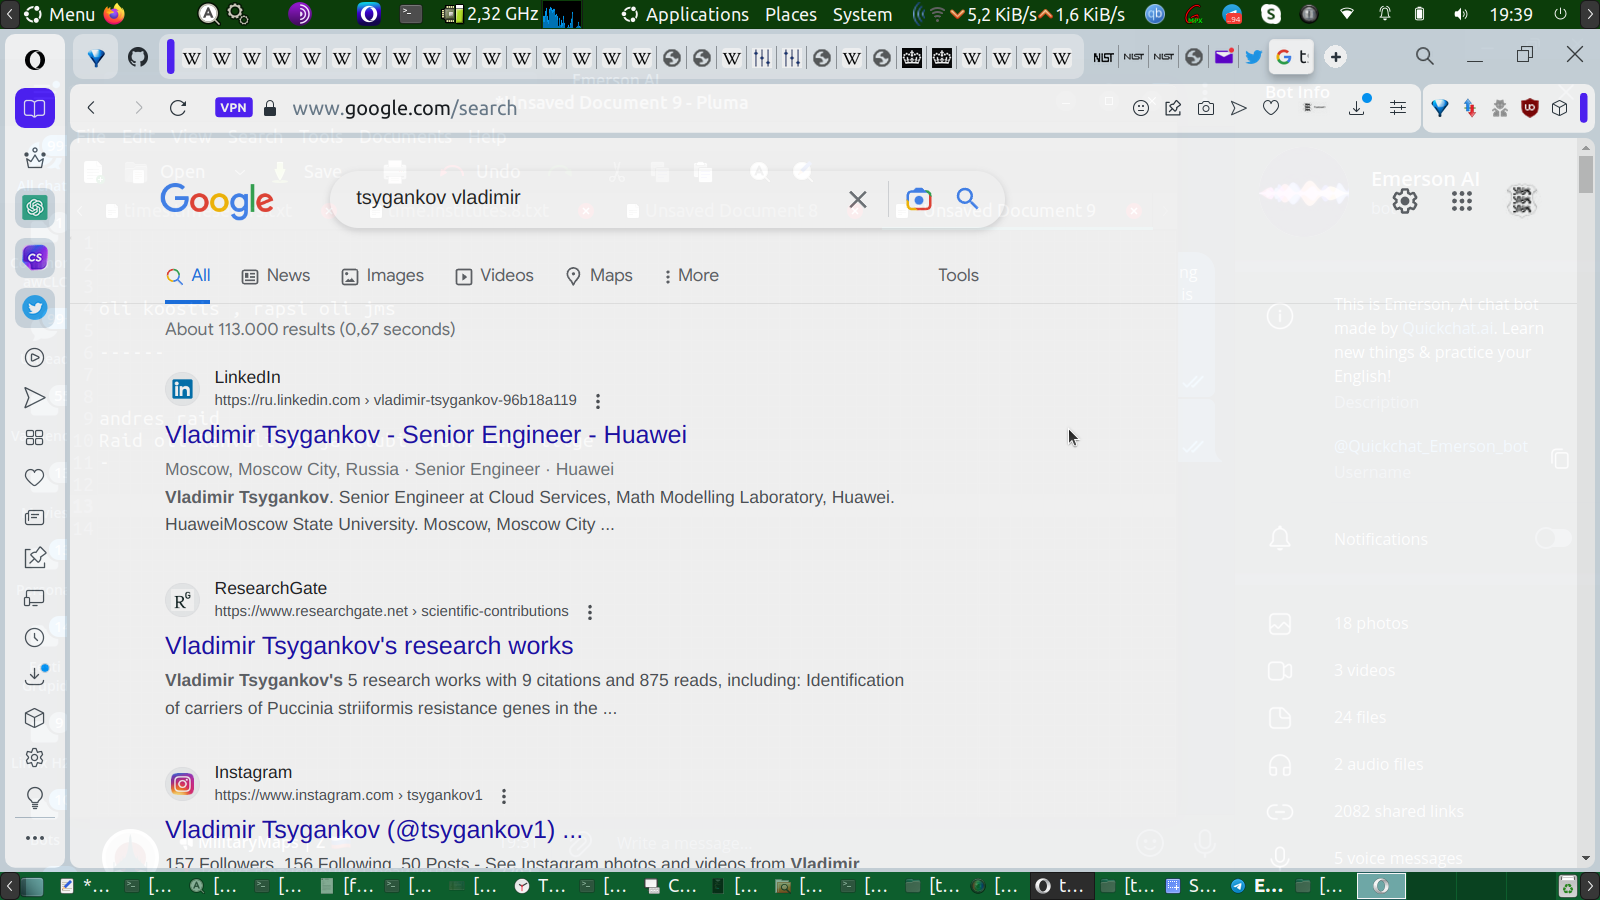Open the Player sidebar icon

35,357
